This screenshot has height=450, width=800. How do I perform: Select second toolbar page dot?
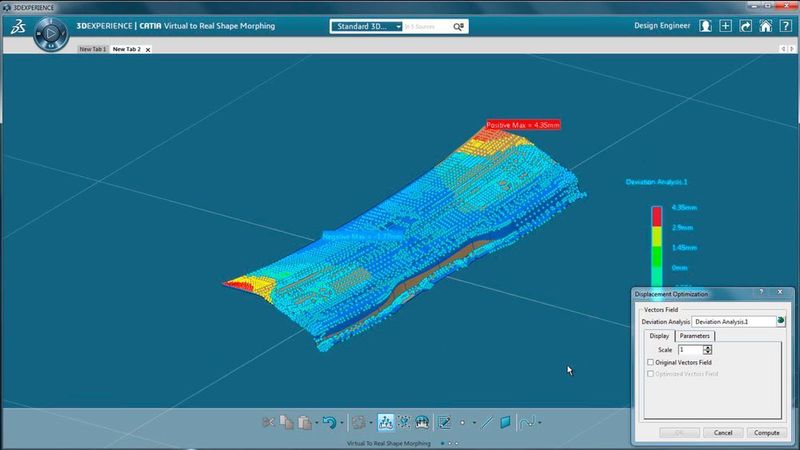450,443
